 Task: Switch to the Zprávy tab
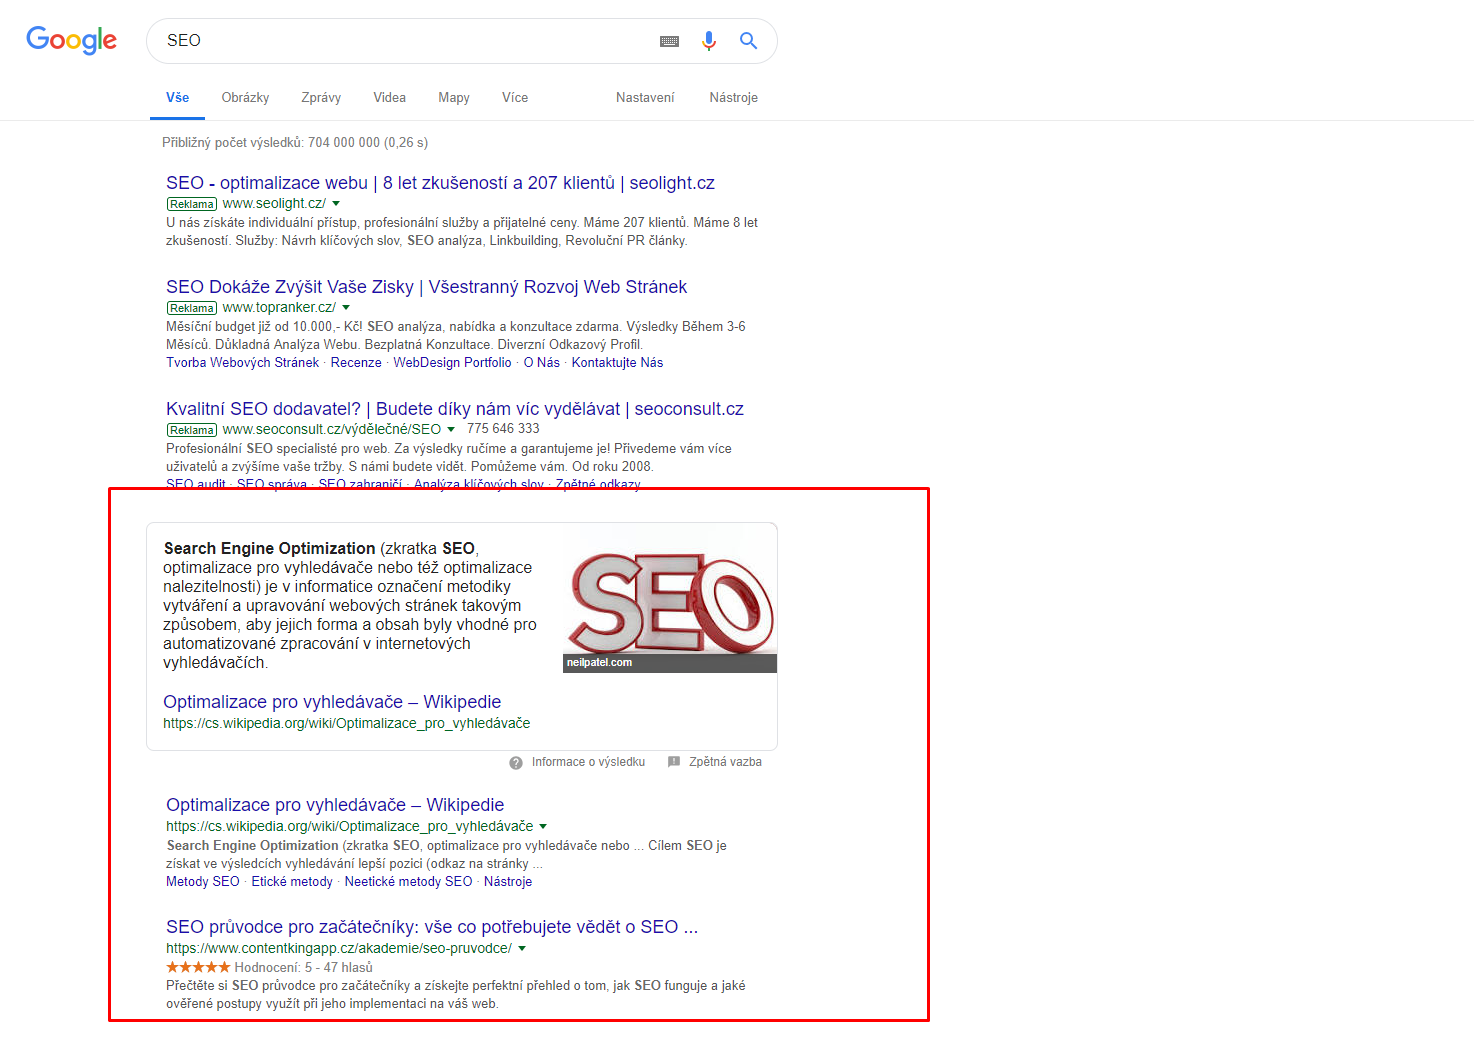321,98
